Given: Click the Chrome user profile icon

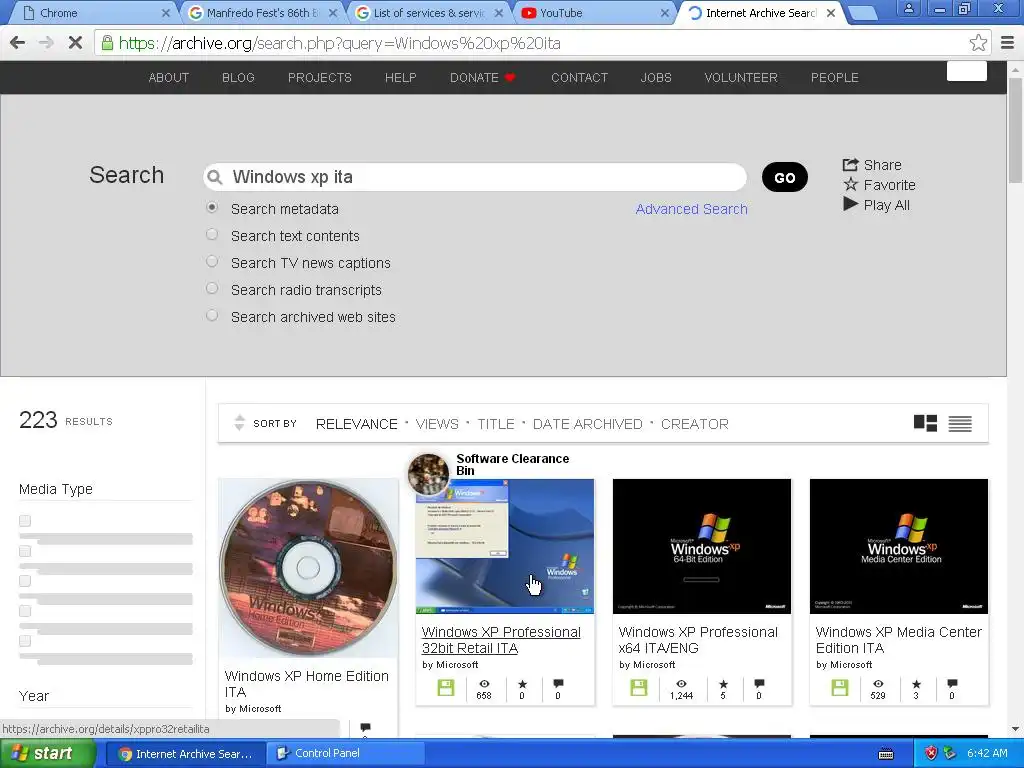Looking at the screenshot, I should (908, 8).
